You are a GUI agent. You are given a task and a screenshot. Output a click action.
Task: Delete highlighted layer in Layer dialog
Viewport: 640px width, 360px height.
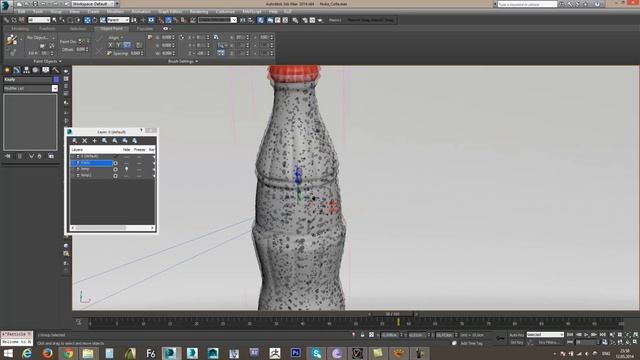84,140
